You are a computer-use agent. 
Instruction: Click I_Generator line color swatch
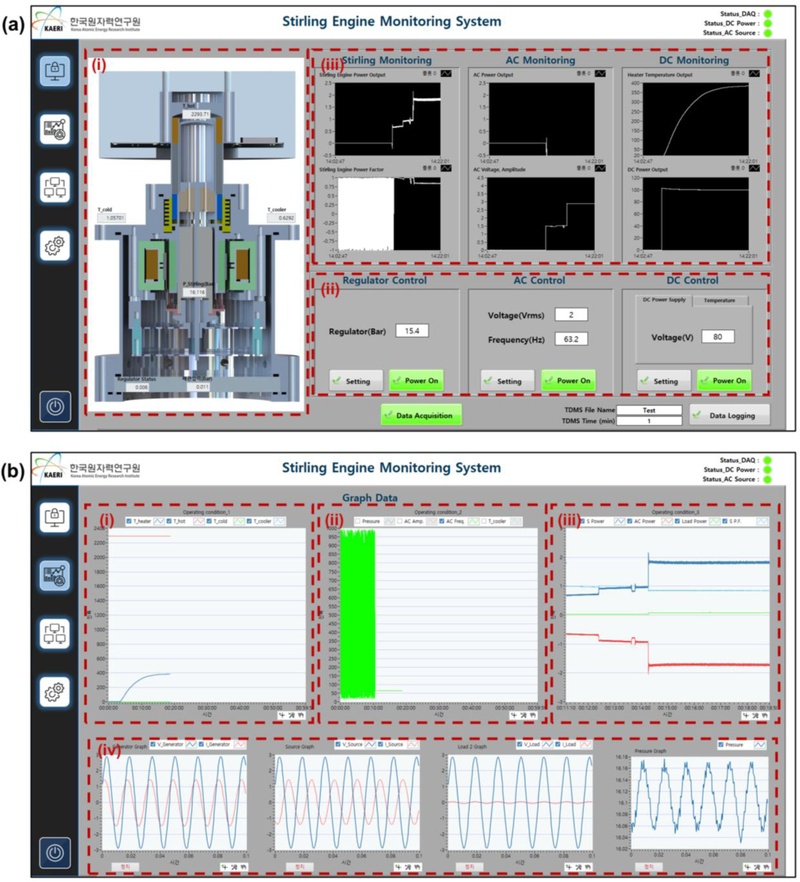[x=240, y=744]
